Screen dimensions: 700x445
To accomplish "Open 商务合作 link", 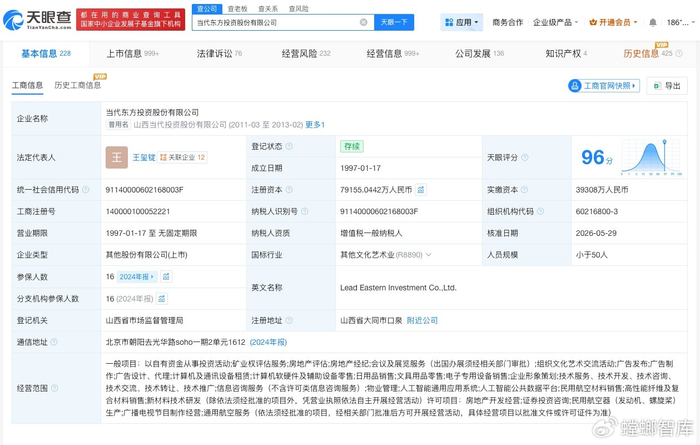I will point(507,22).
